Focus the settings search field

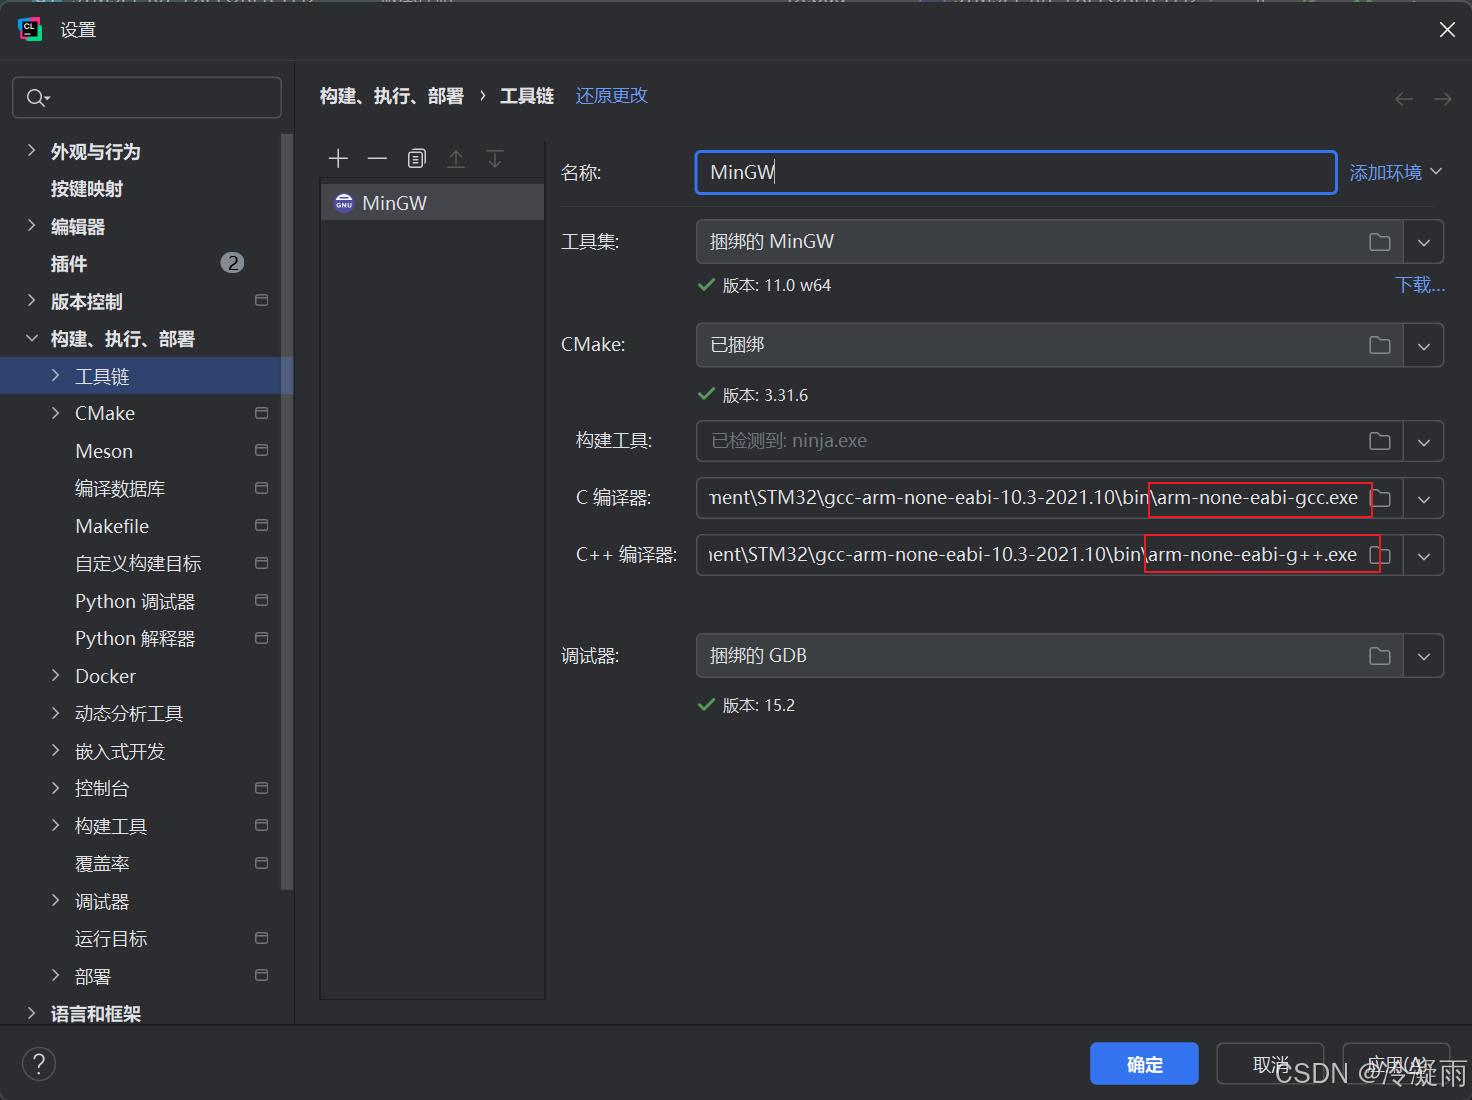[x=147, y=97]
